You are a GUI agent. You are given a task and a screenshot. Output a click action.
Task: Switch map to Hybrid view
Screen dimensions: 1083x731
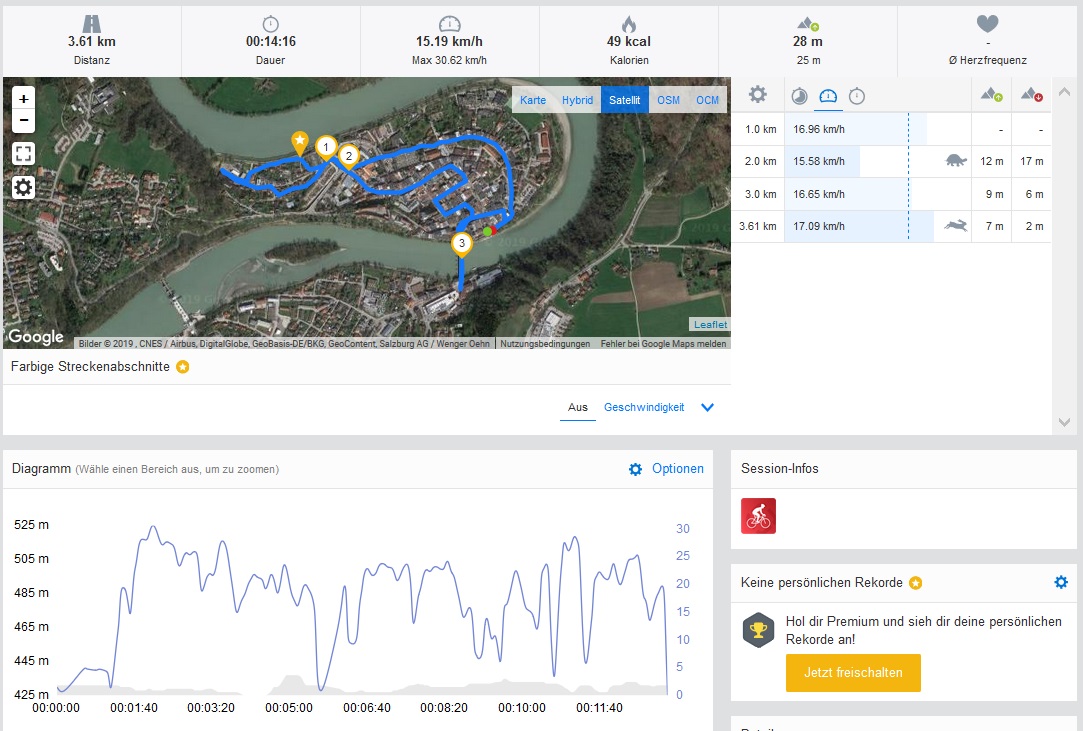tap(577, 100)
